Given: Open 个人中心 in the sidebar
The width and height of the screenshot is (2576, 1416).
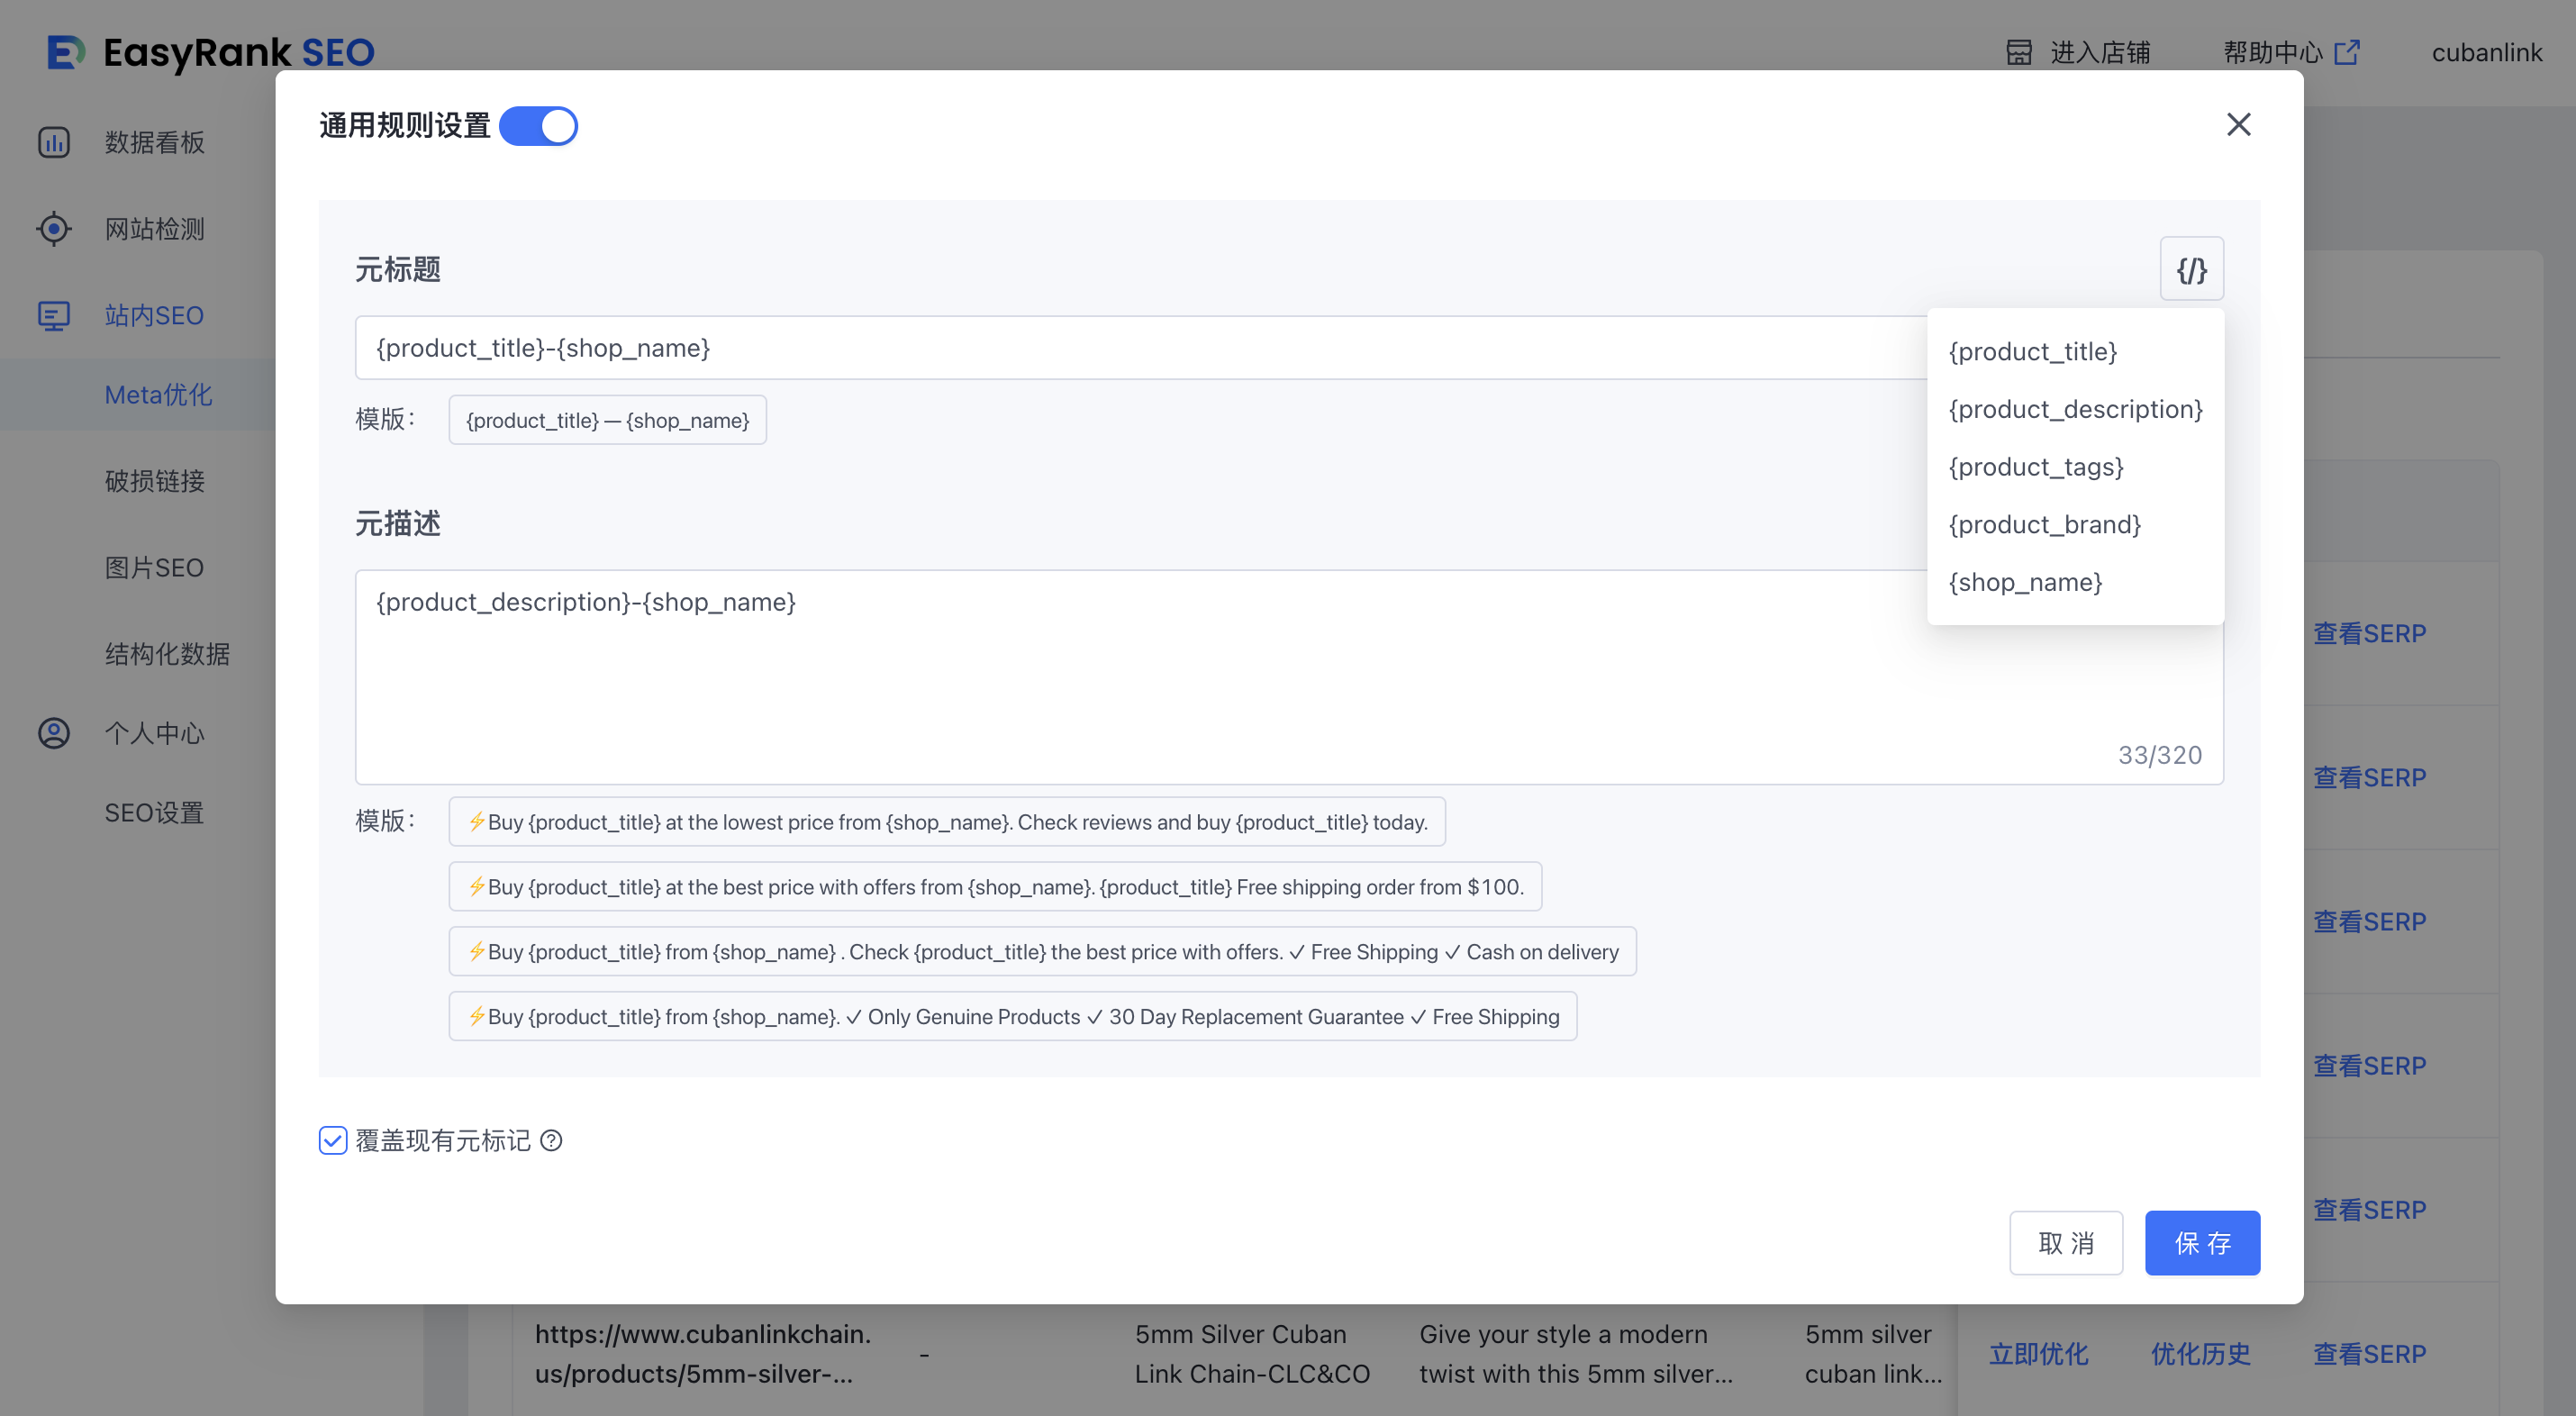Looking at the screenshot, I should 154,733.
